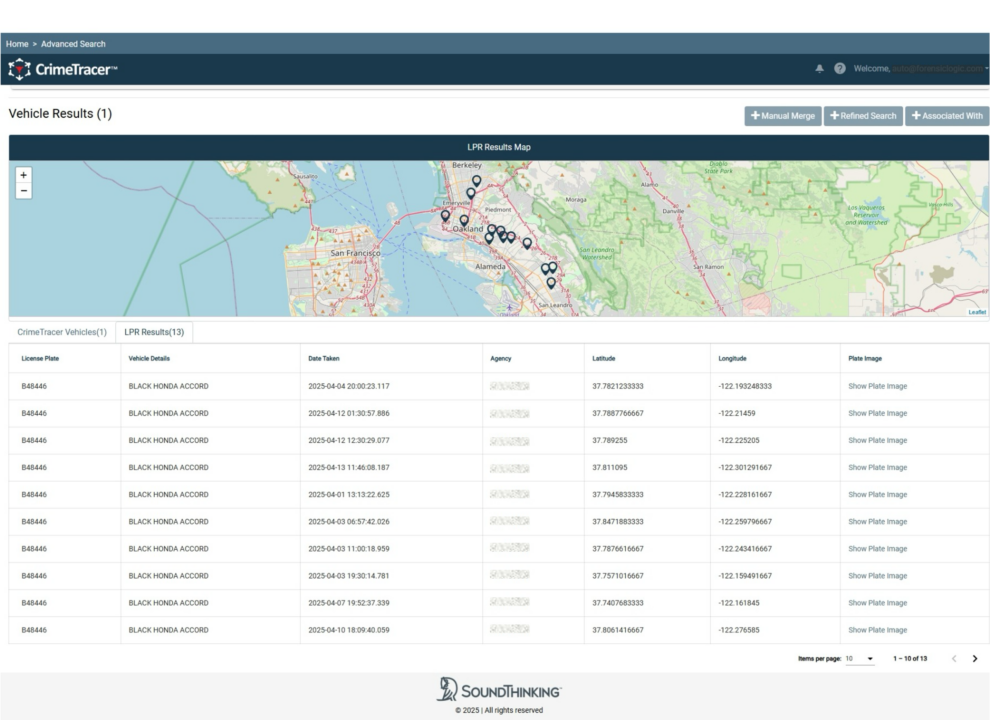This screenshot has height=720, width=990.
Task: Open the Leaflet attribution link
Action: (x=977, y=312)
